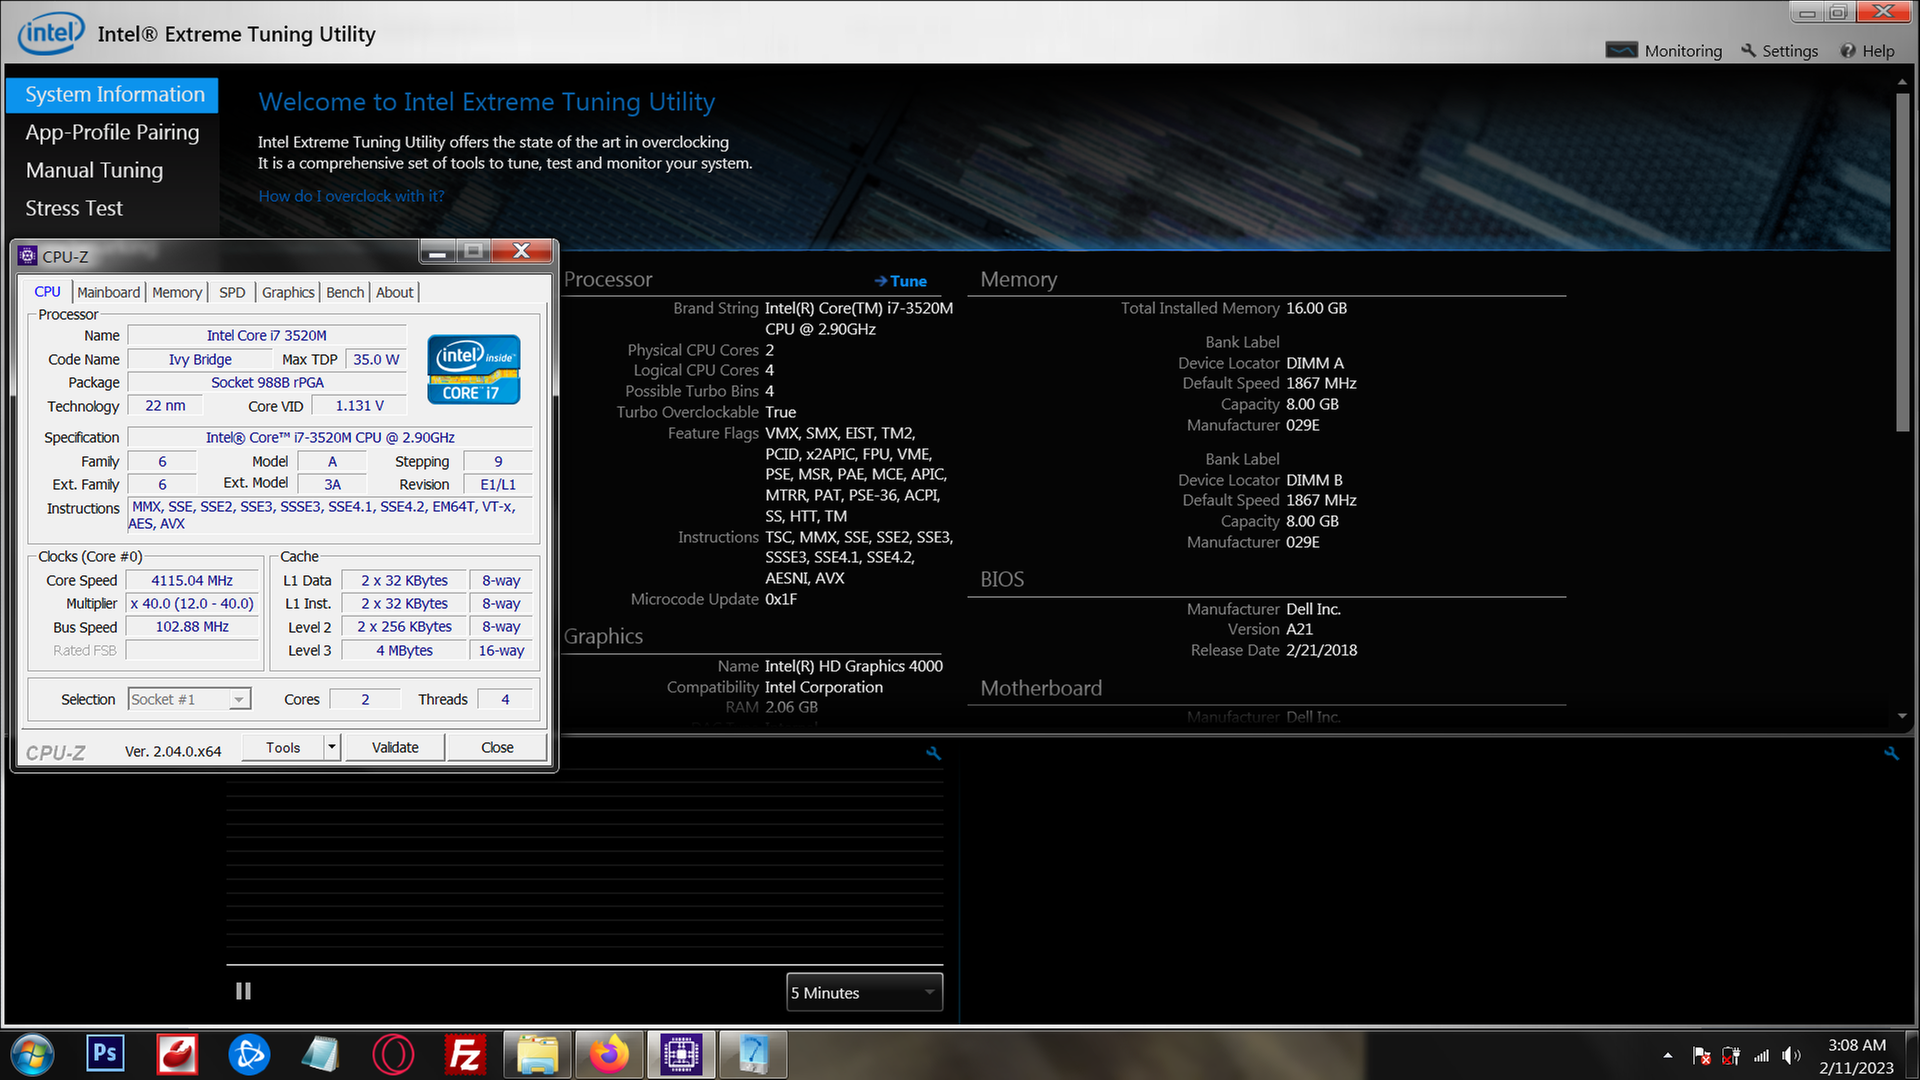Switch to Intel XTU taskbar button
Screen dimensions: 1920x1080
pyautogui.click(x=753, y=1054)
